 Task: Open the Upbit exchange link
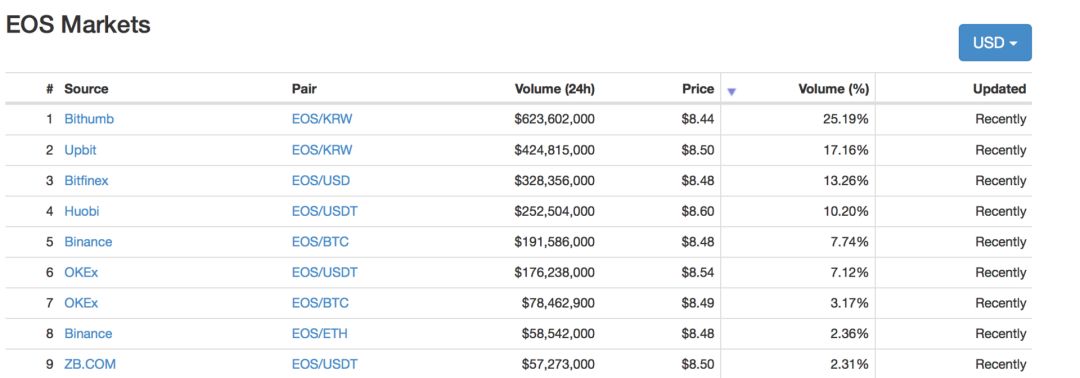(x=81, y=150)
